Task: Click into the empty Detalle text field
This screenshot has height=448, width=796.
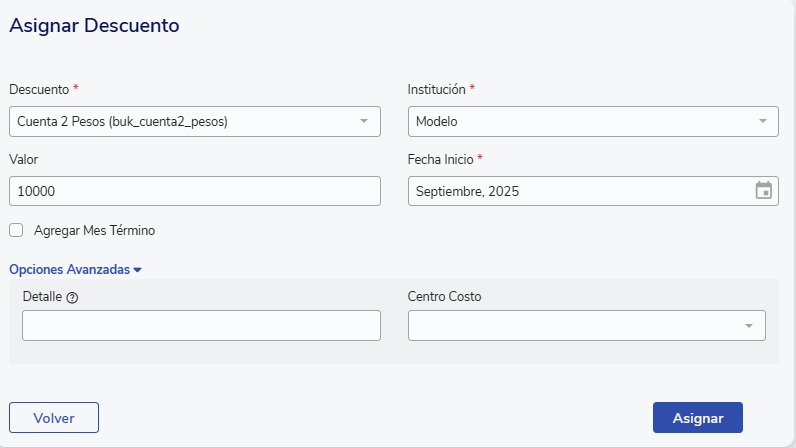Action: click(x=201, y=326)
